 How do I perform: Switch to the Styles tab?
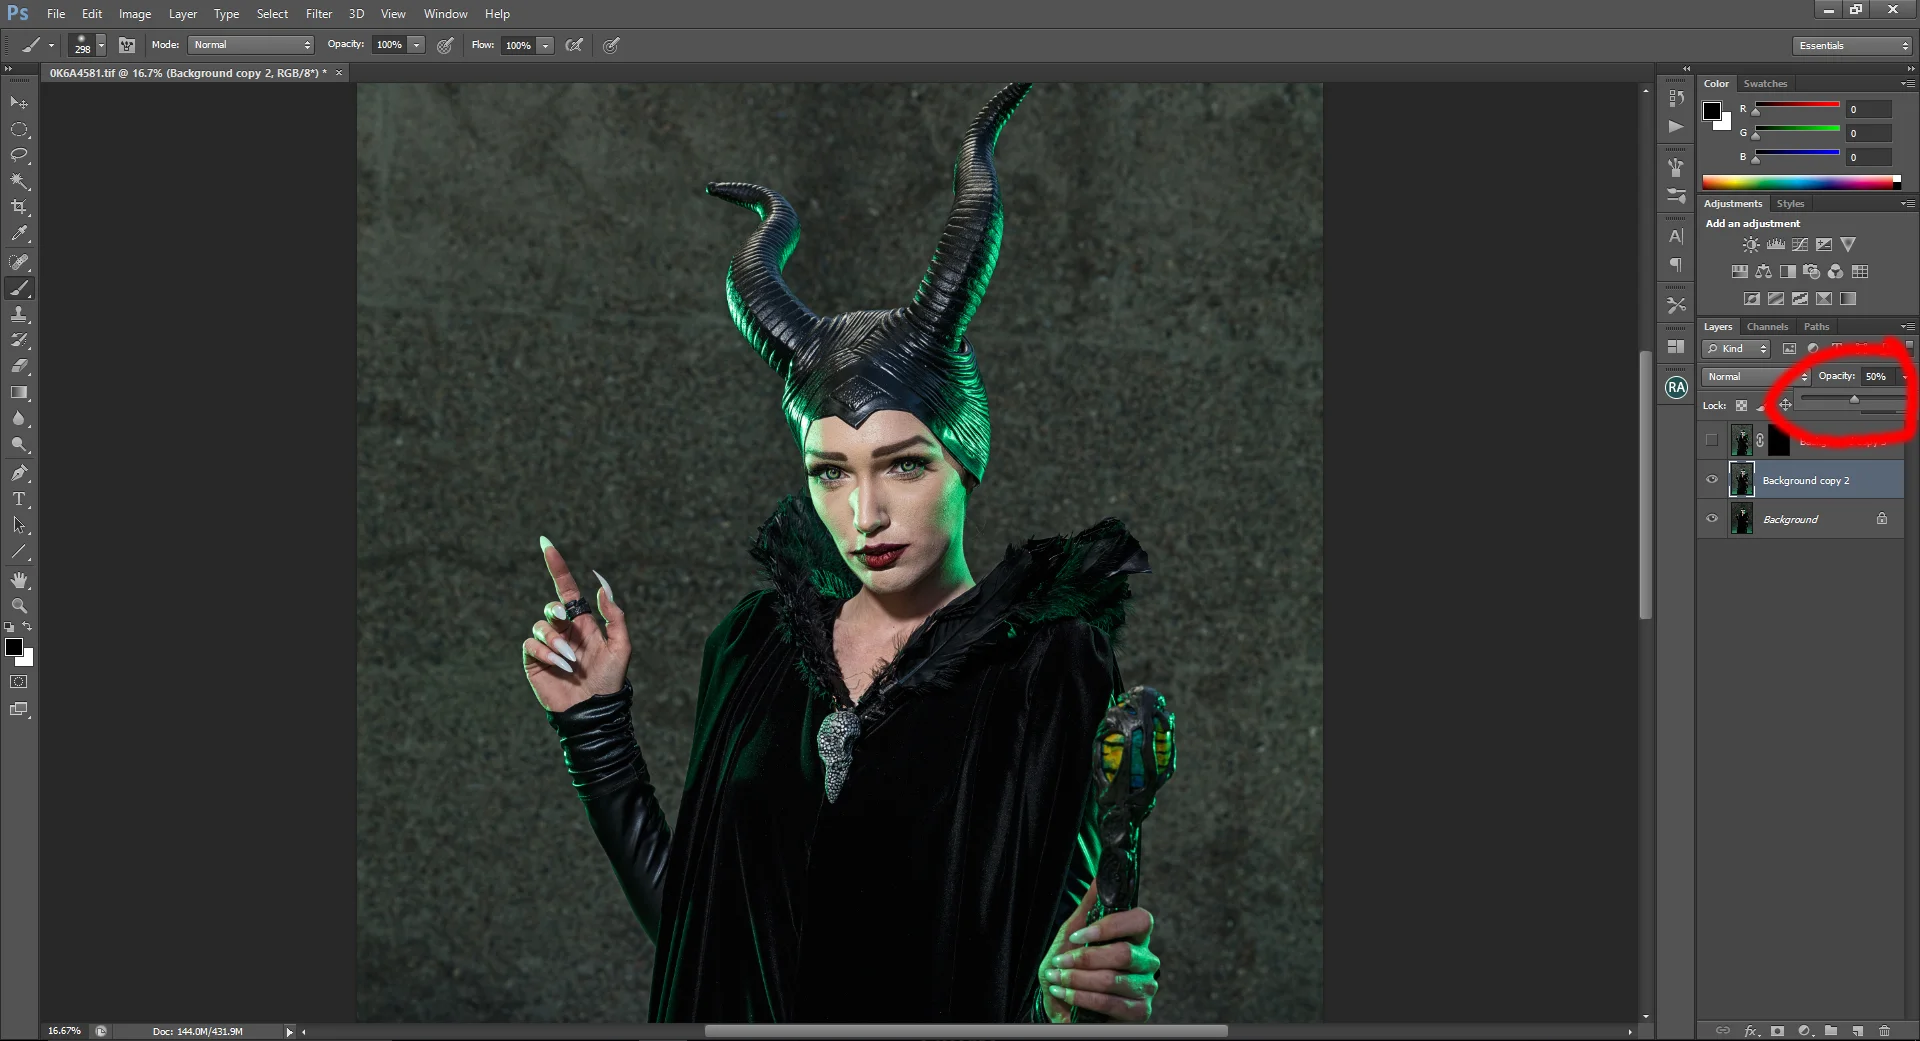(x=1790, y=204)
